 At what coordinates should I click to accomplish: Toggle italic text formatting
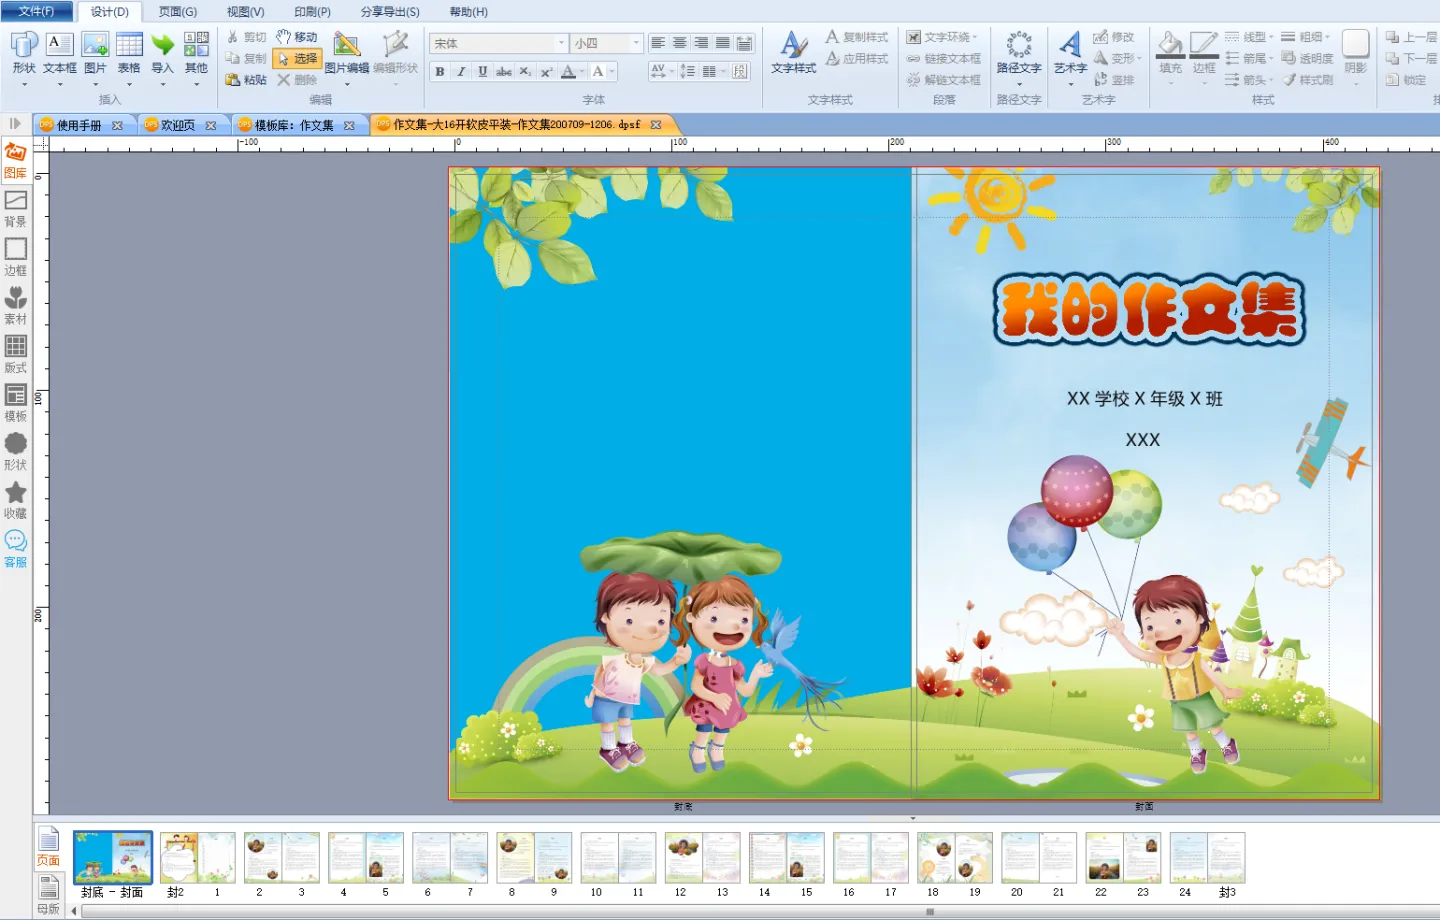(x=461, y=72)
